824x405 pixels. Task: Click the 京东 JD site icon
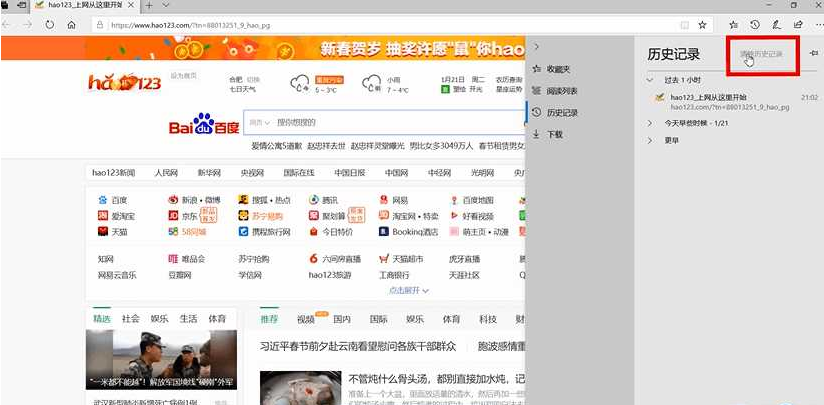click(173, 215)
